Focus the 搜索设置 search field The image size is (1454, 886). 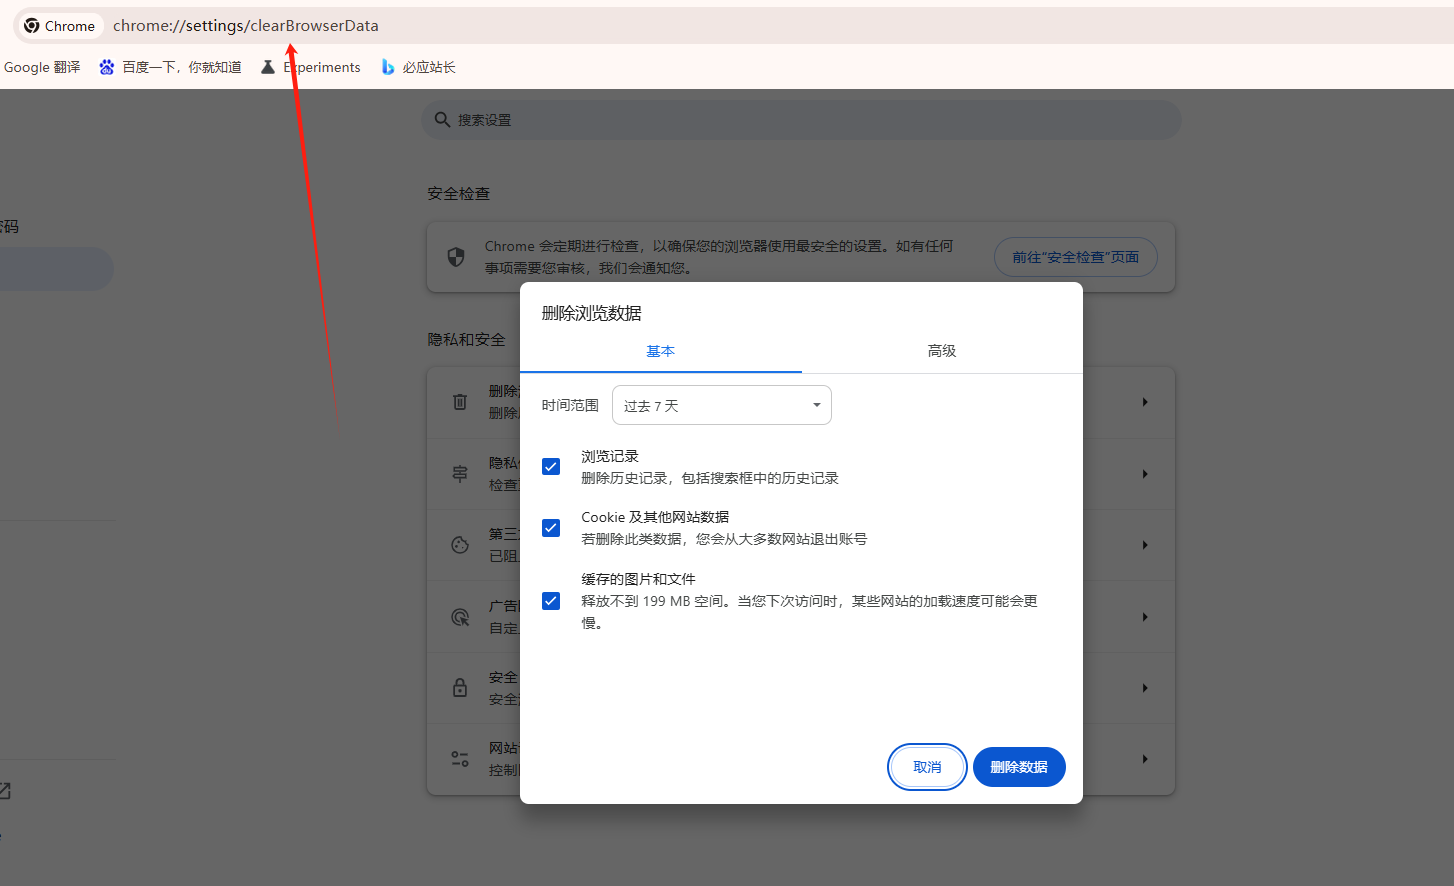pyautogui.click(x=801, y=120)
